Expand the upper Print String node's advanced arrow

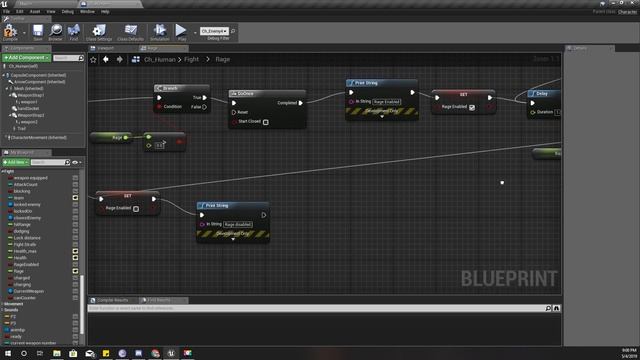(x=382, y=117)
